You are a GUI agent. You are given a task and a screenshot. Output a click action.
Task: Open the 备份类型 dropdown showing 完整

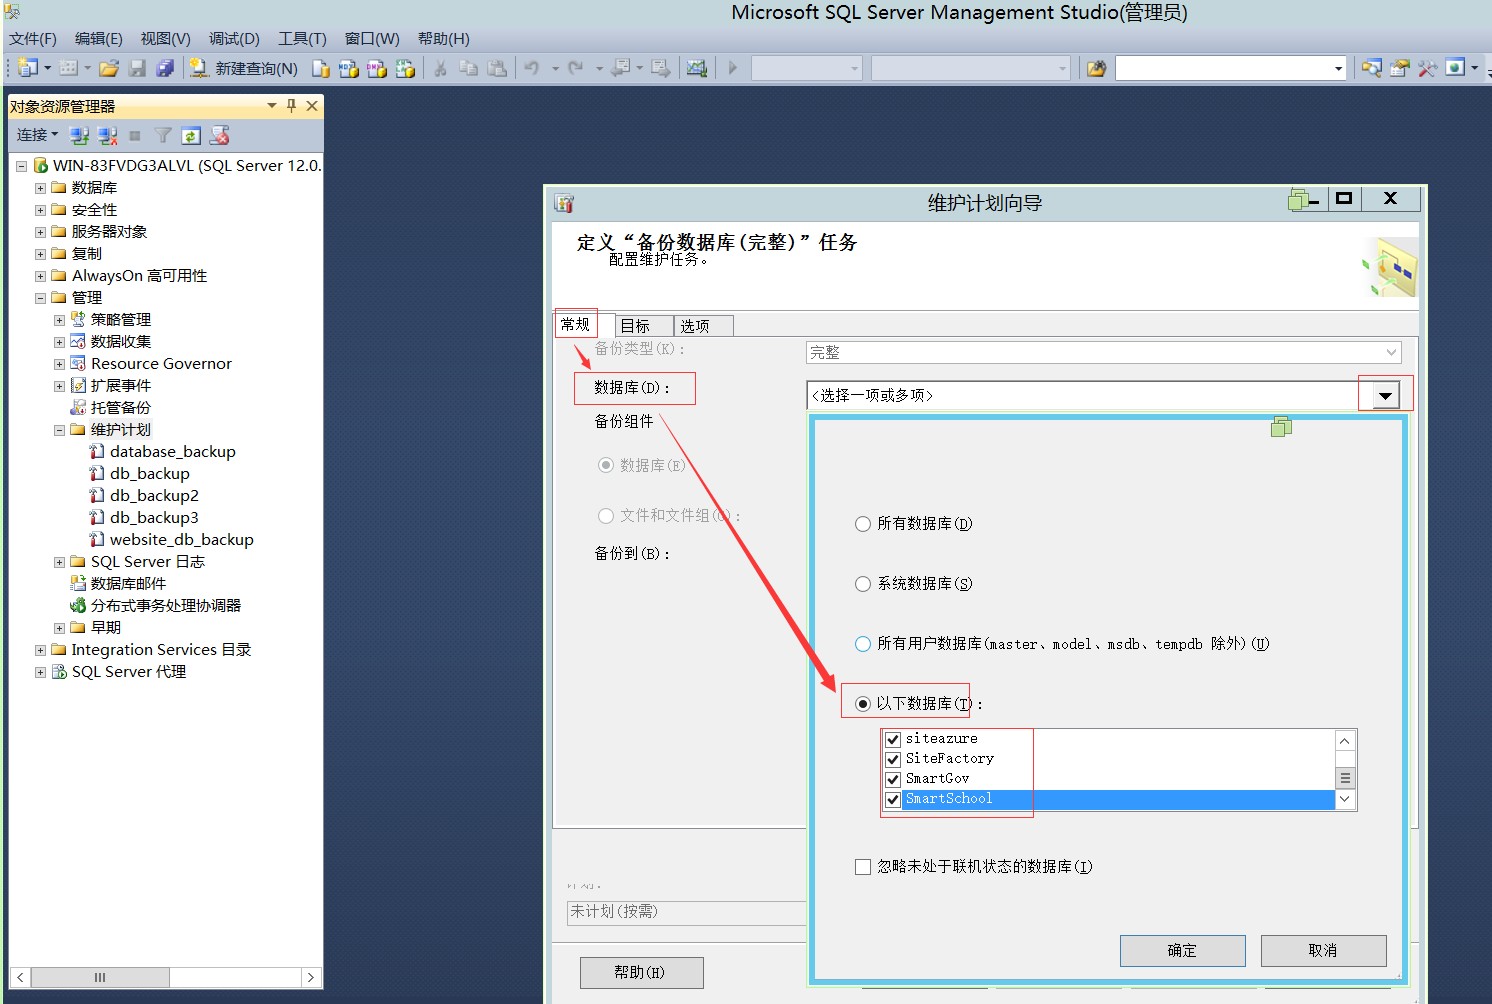tap(1391, 352)
